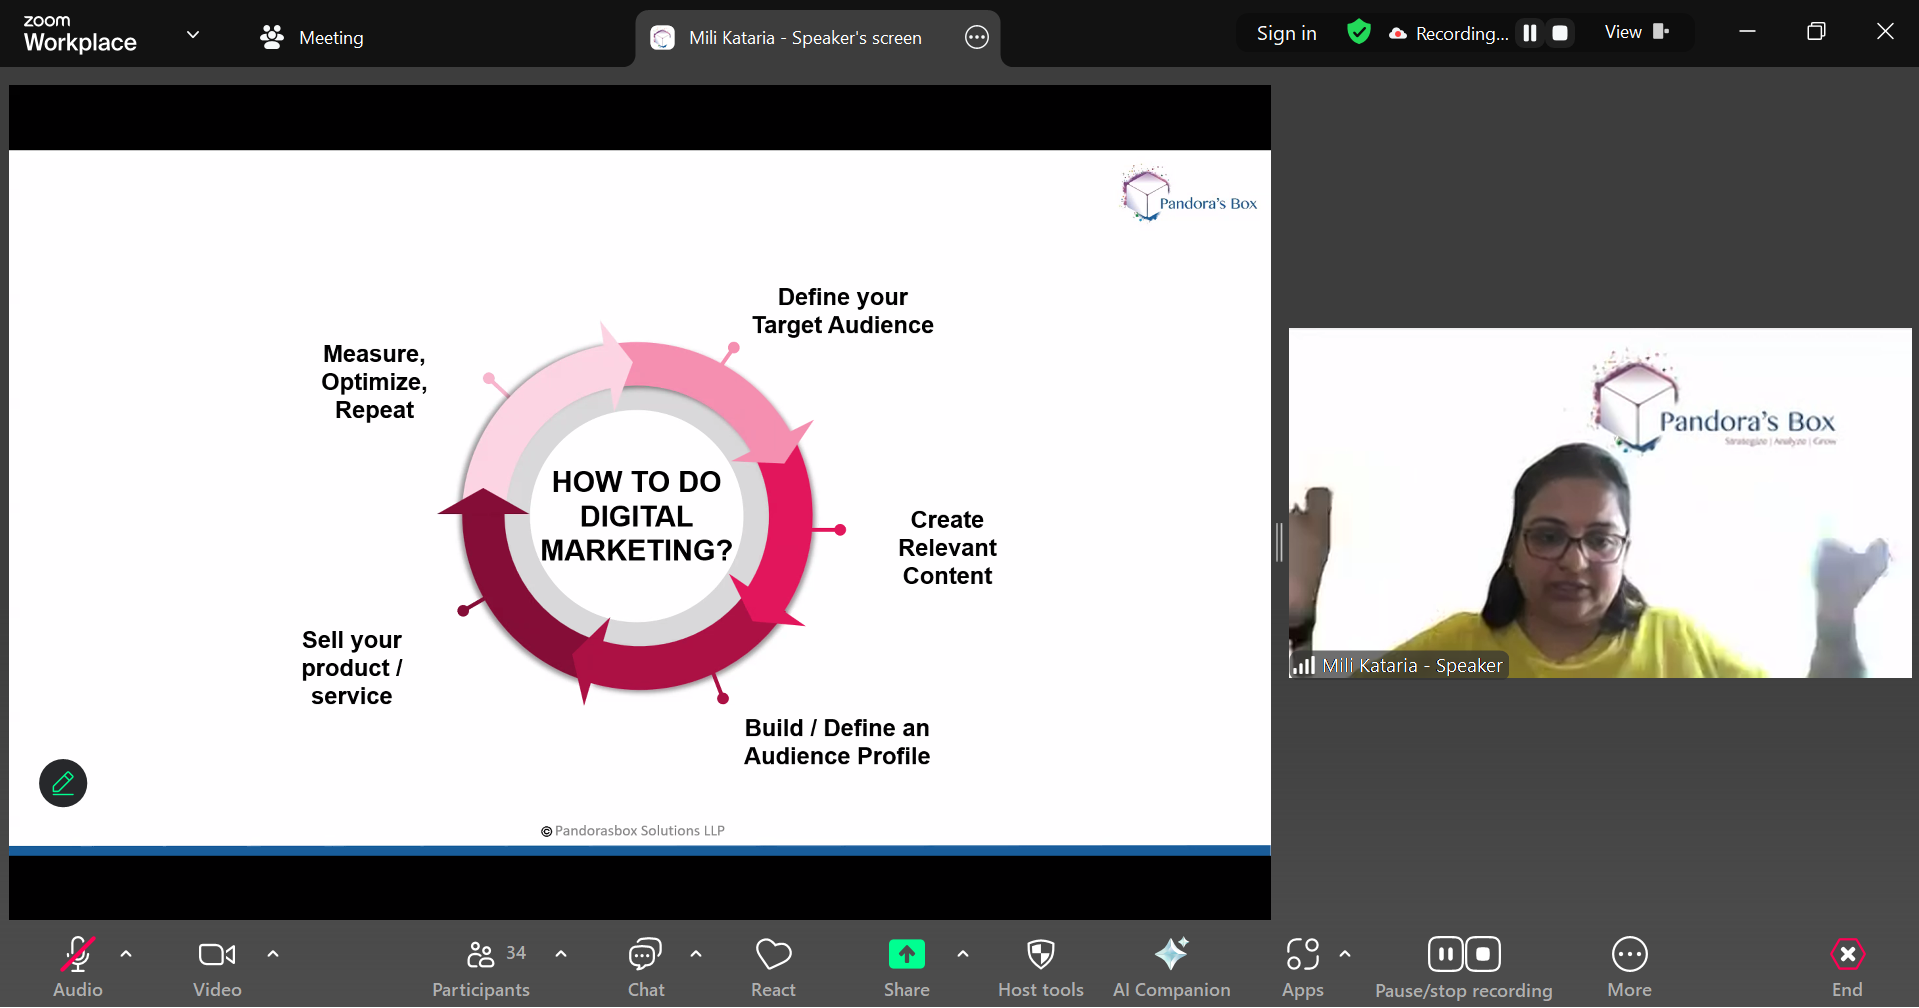
Task: Click the Sign in button
Action: [1286, 33]
